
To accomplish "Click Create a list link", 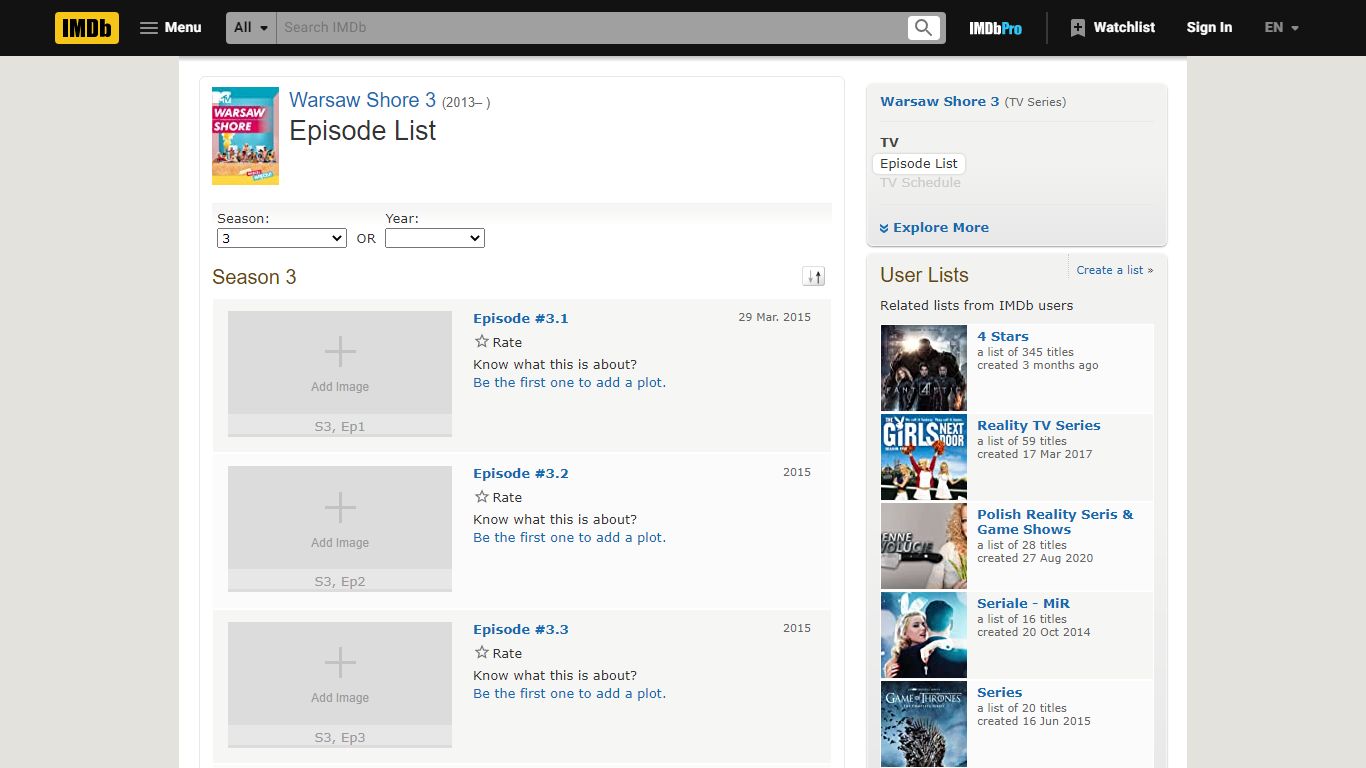I will [x=1115, y=270].
